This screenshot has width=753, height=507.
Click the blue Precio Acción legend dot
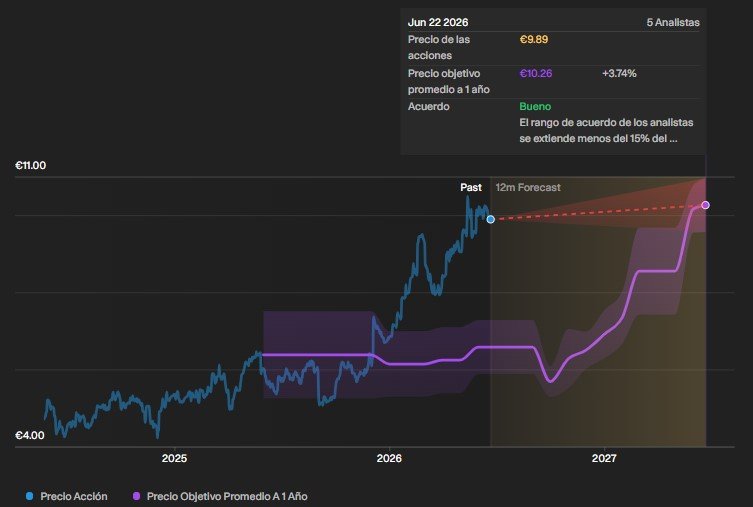(x=29, y=496)
